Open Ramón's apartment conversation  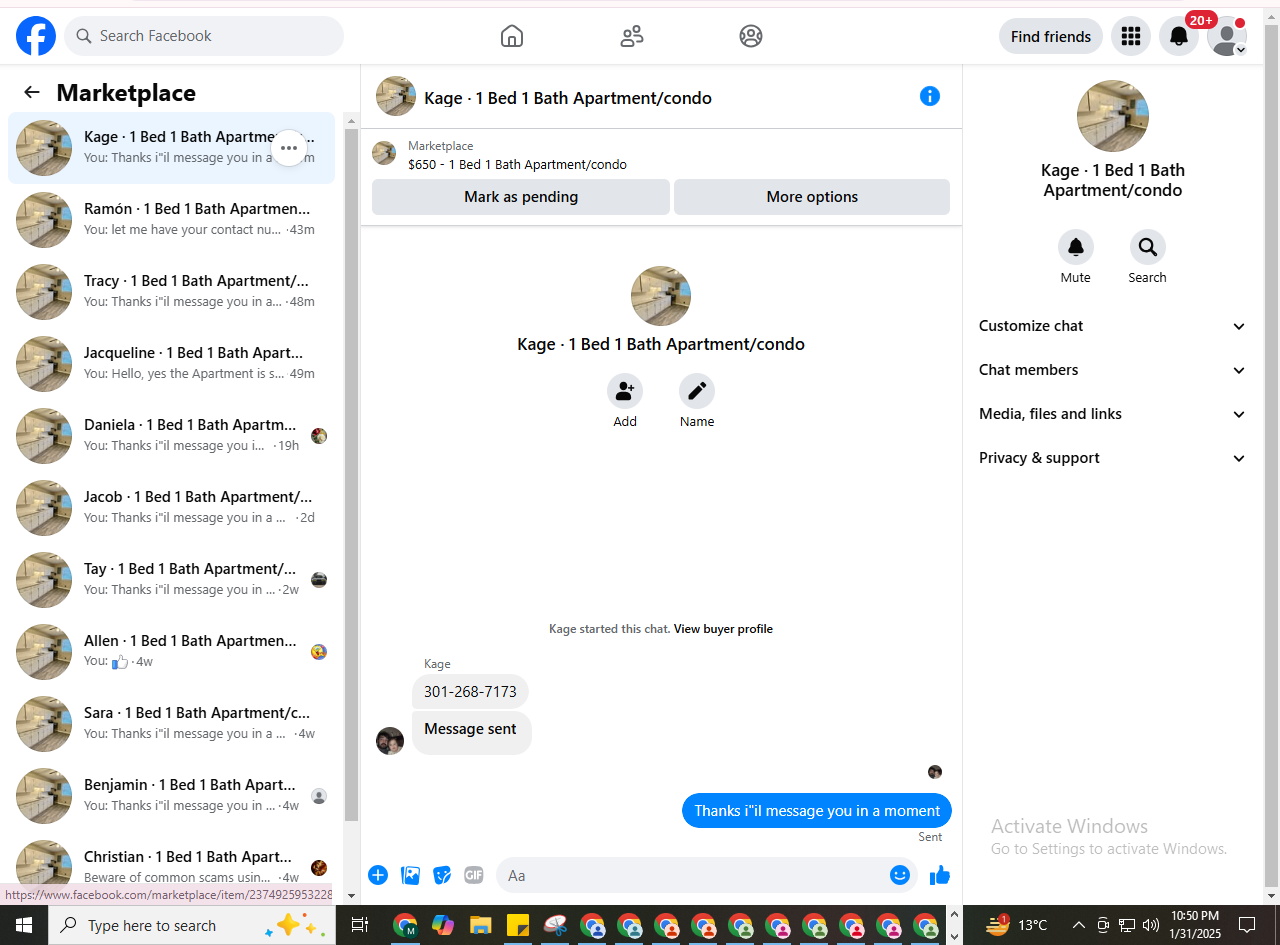[x=171, y=220]
